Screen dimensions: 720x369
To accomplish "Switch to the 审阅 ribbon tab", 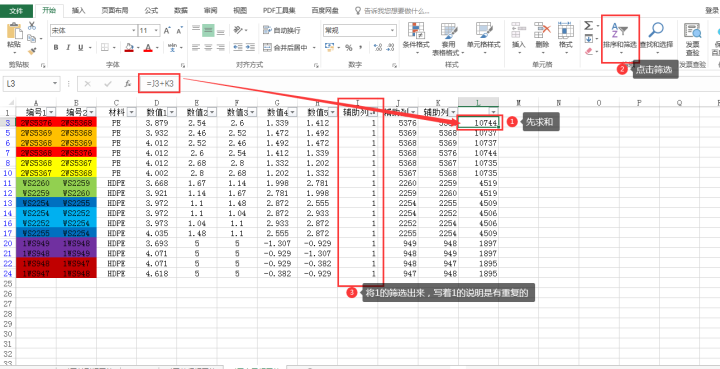I will click(211, 11).
